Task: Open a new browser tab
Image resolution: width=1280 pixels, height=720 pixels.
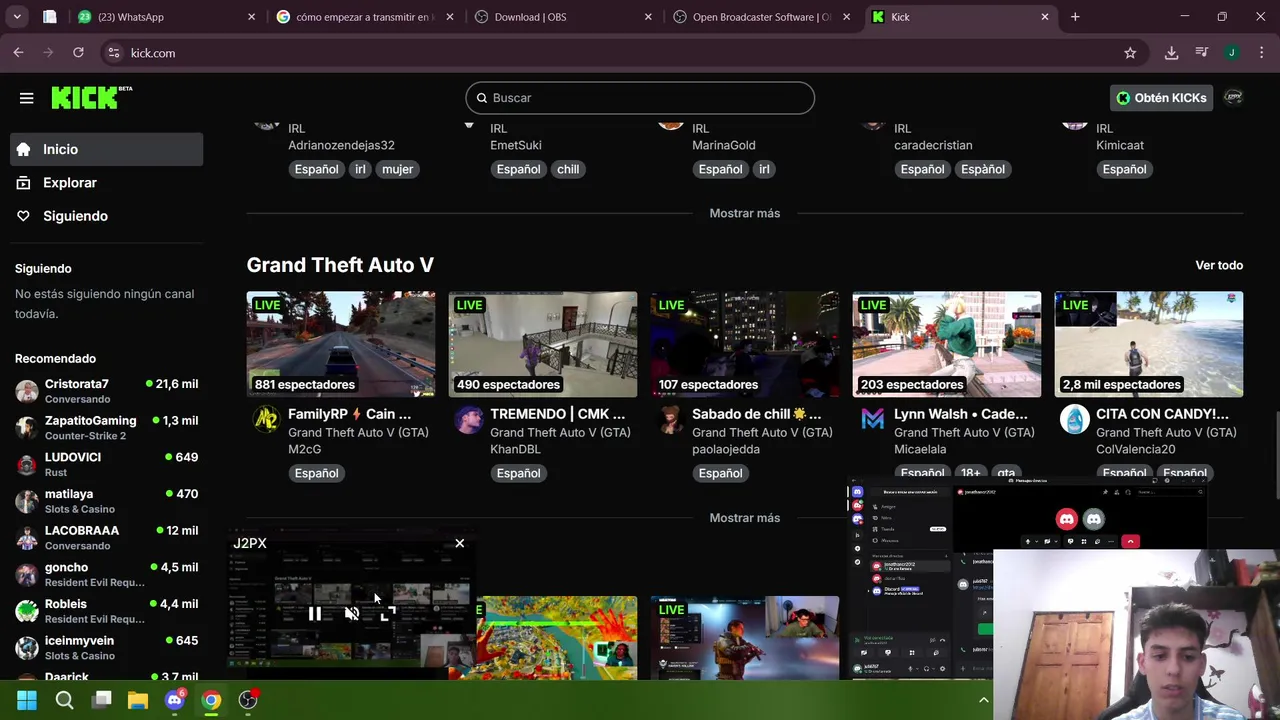Action: (1075, 17)
